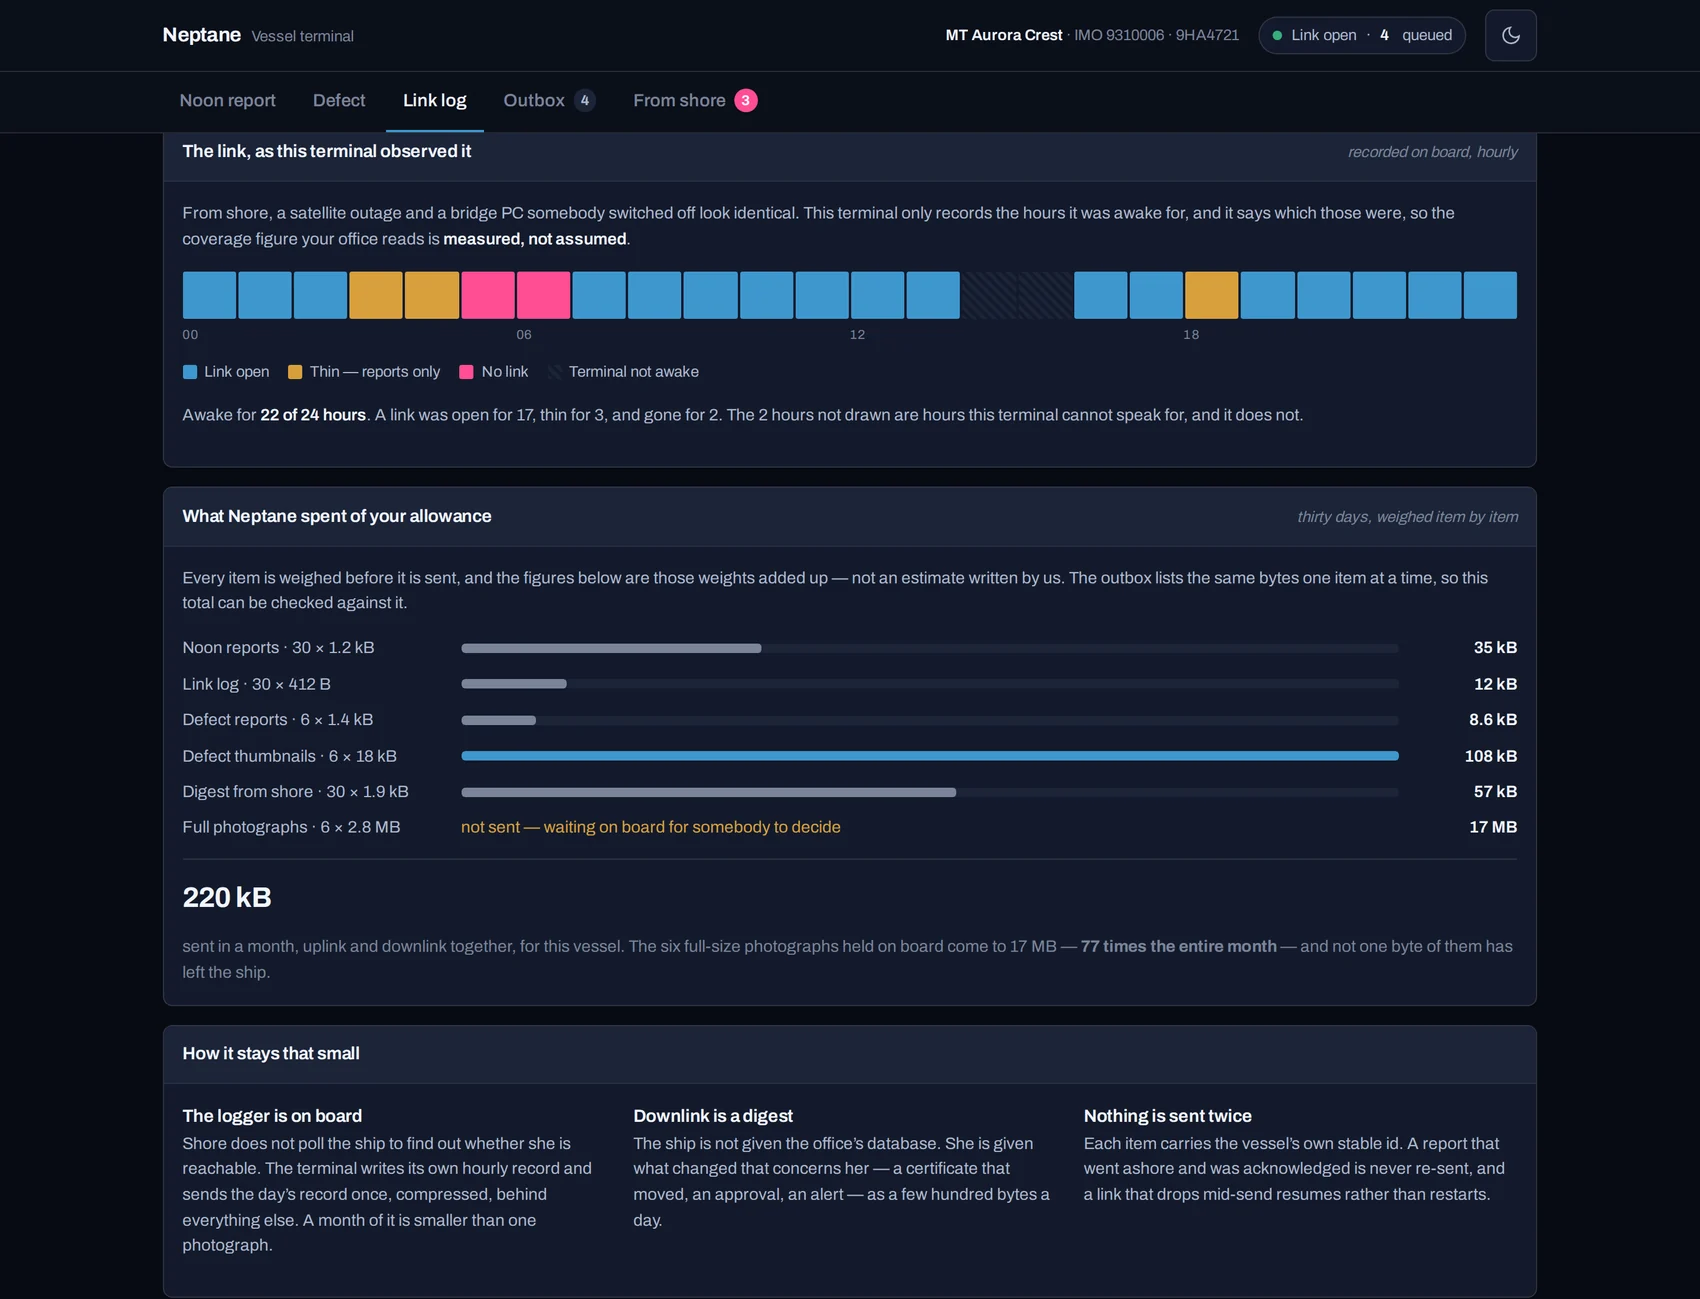1700x1299 pixels.
Task: Click the 17 MB full photographs value
Action: [1493, 827]
